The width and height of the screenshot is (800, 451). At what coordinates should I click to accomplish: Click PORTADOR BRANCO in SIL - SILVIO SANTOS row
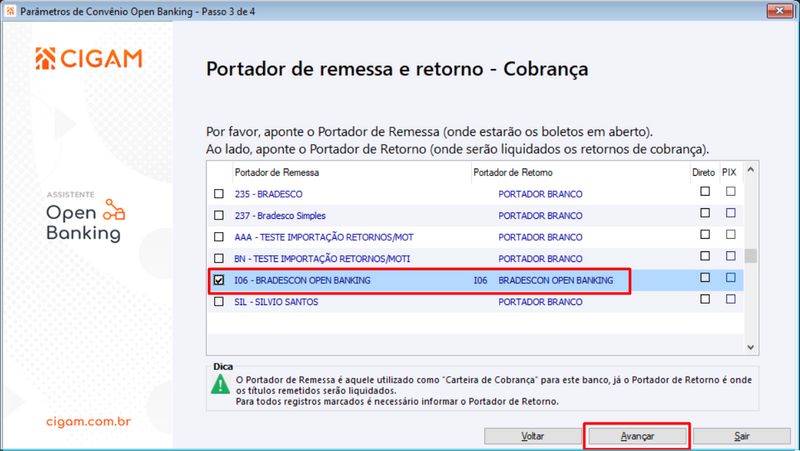point(540,302)
